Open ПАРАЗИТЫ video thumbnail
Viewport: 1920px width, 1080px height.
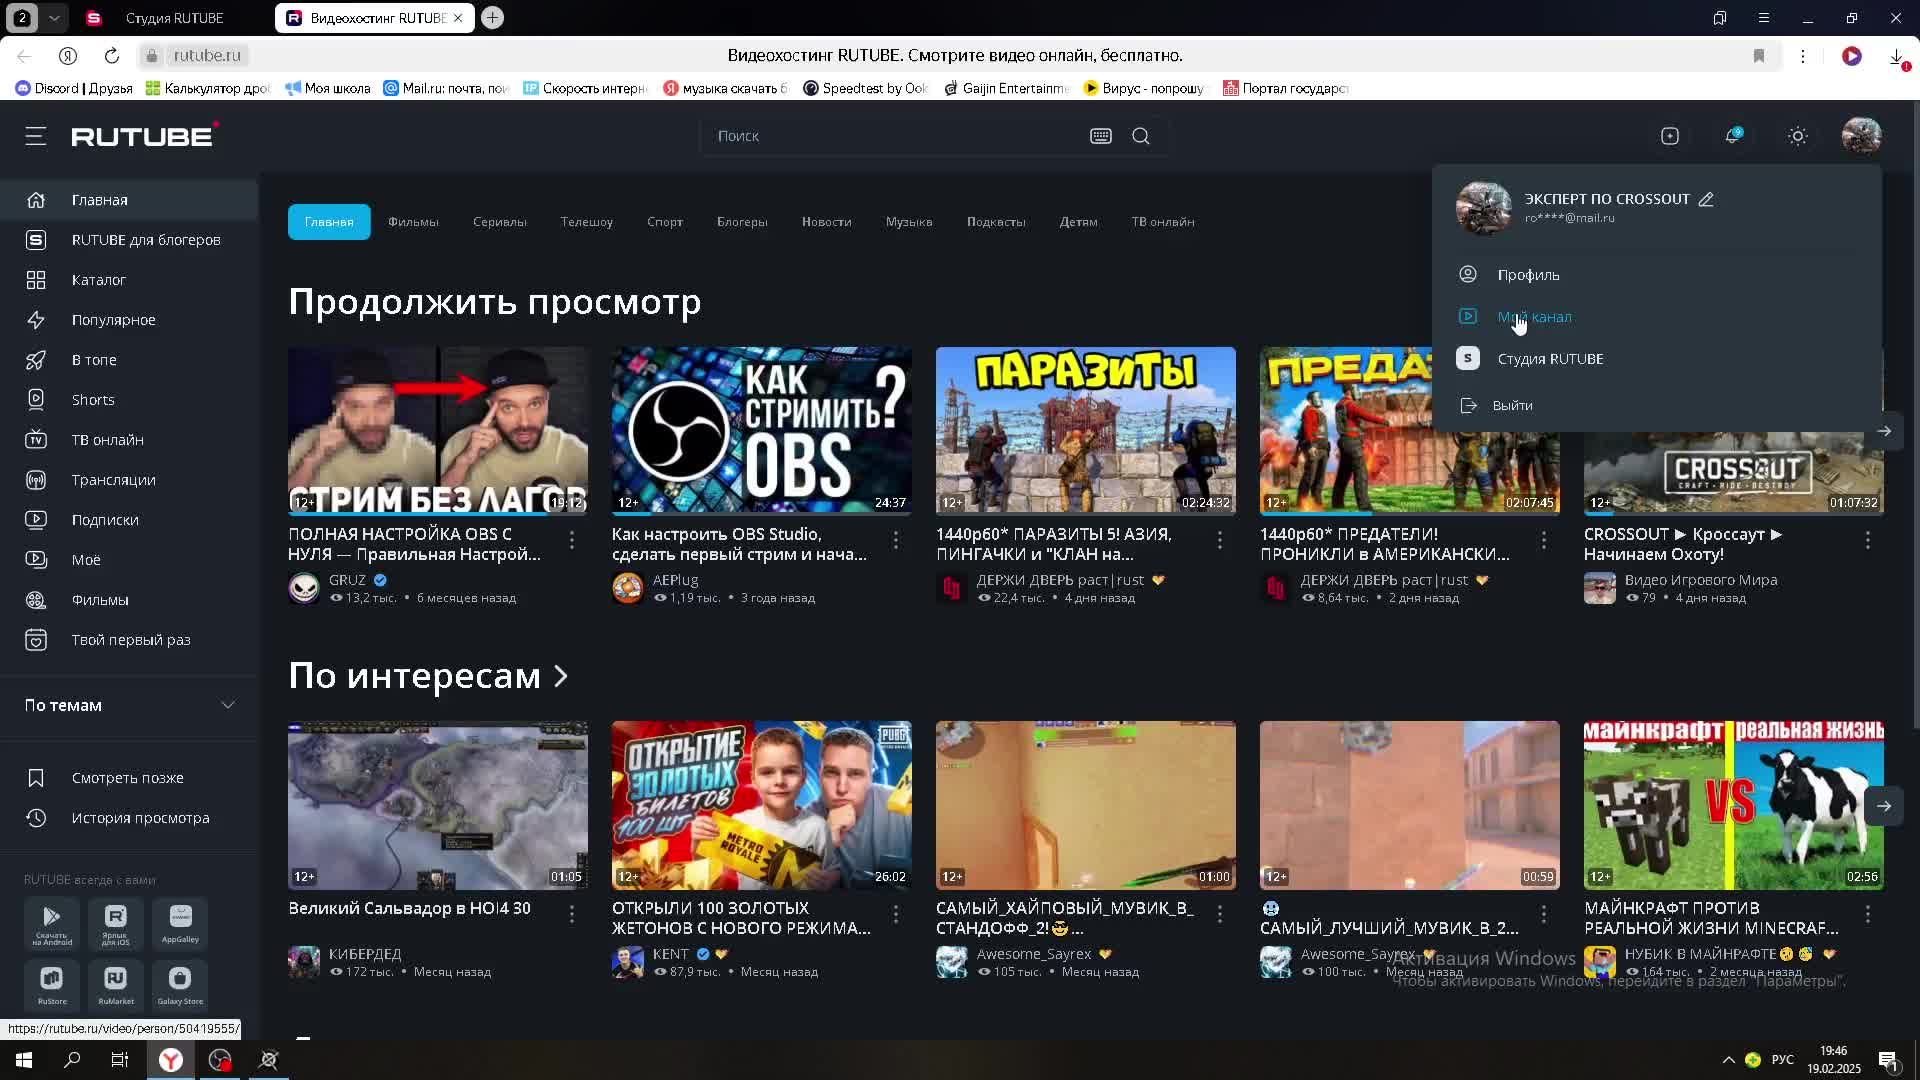tap(1085, 431)
